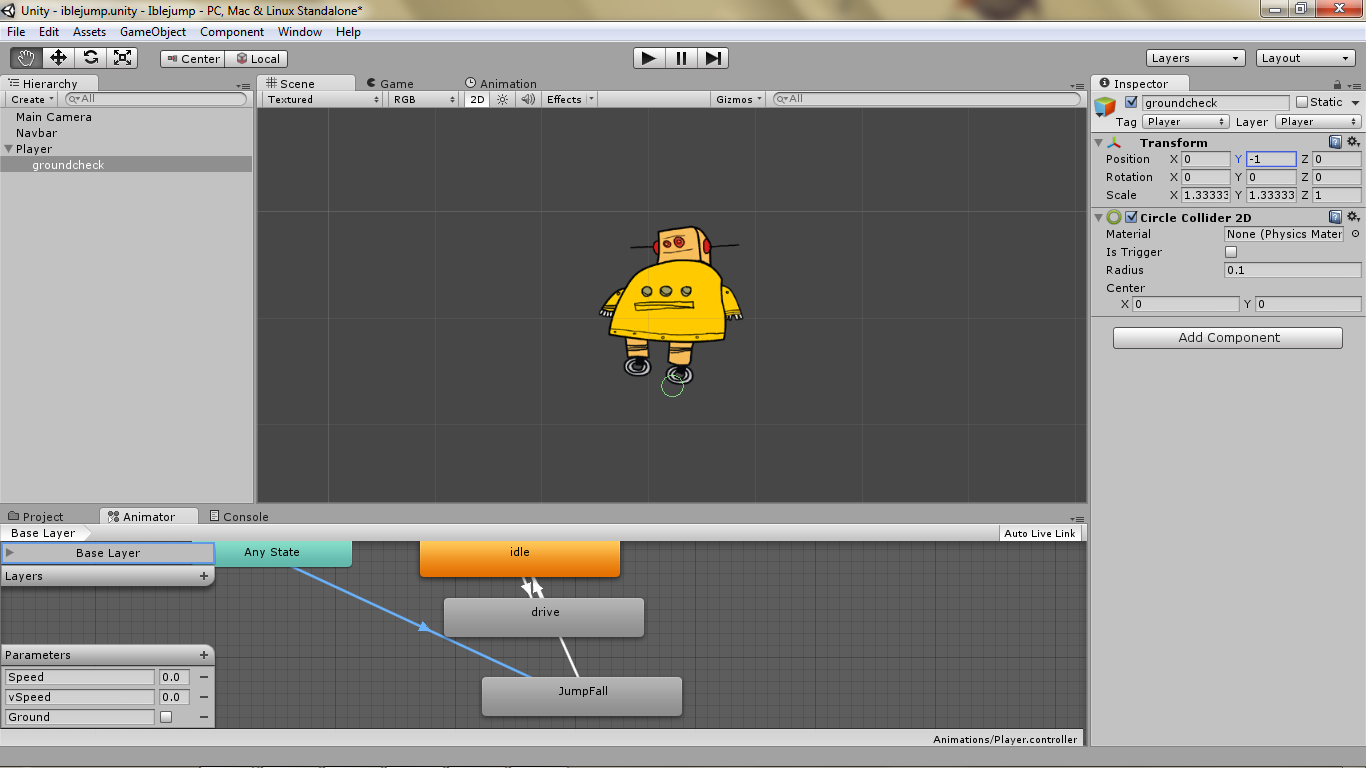
Task: Open the Tag dropdown set to Player
Action: 1186,122
